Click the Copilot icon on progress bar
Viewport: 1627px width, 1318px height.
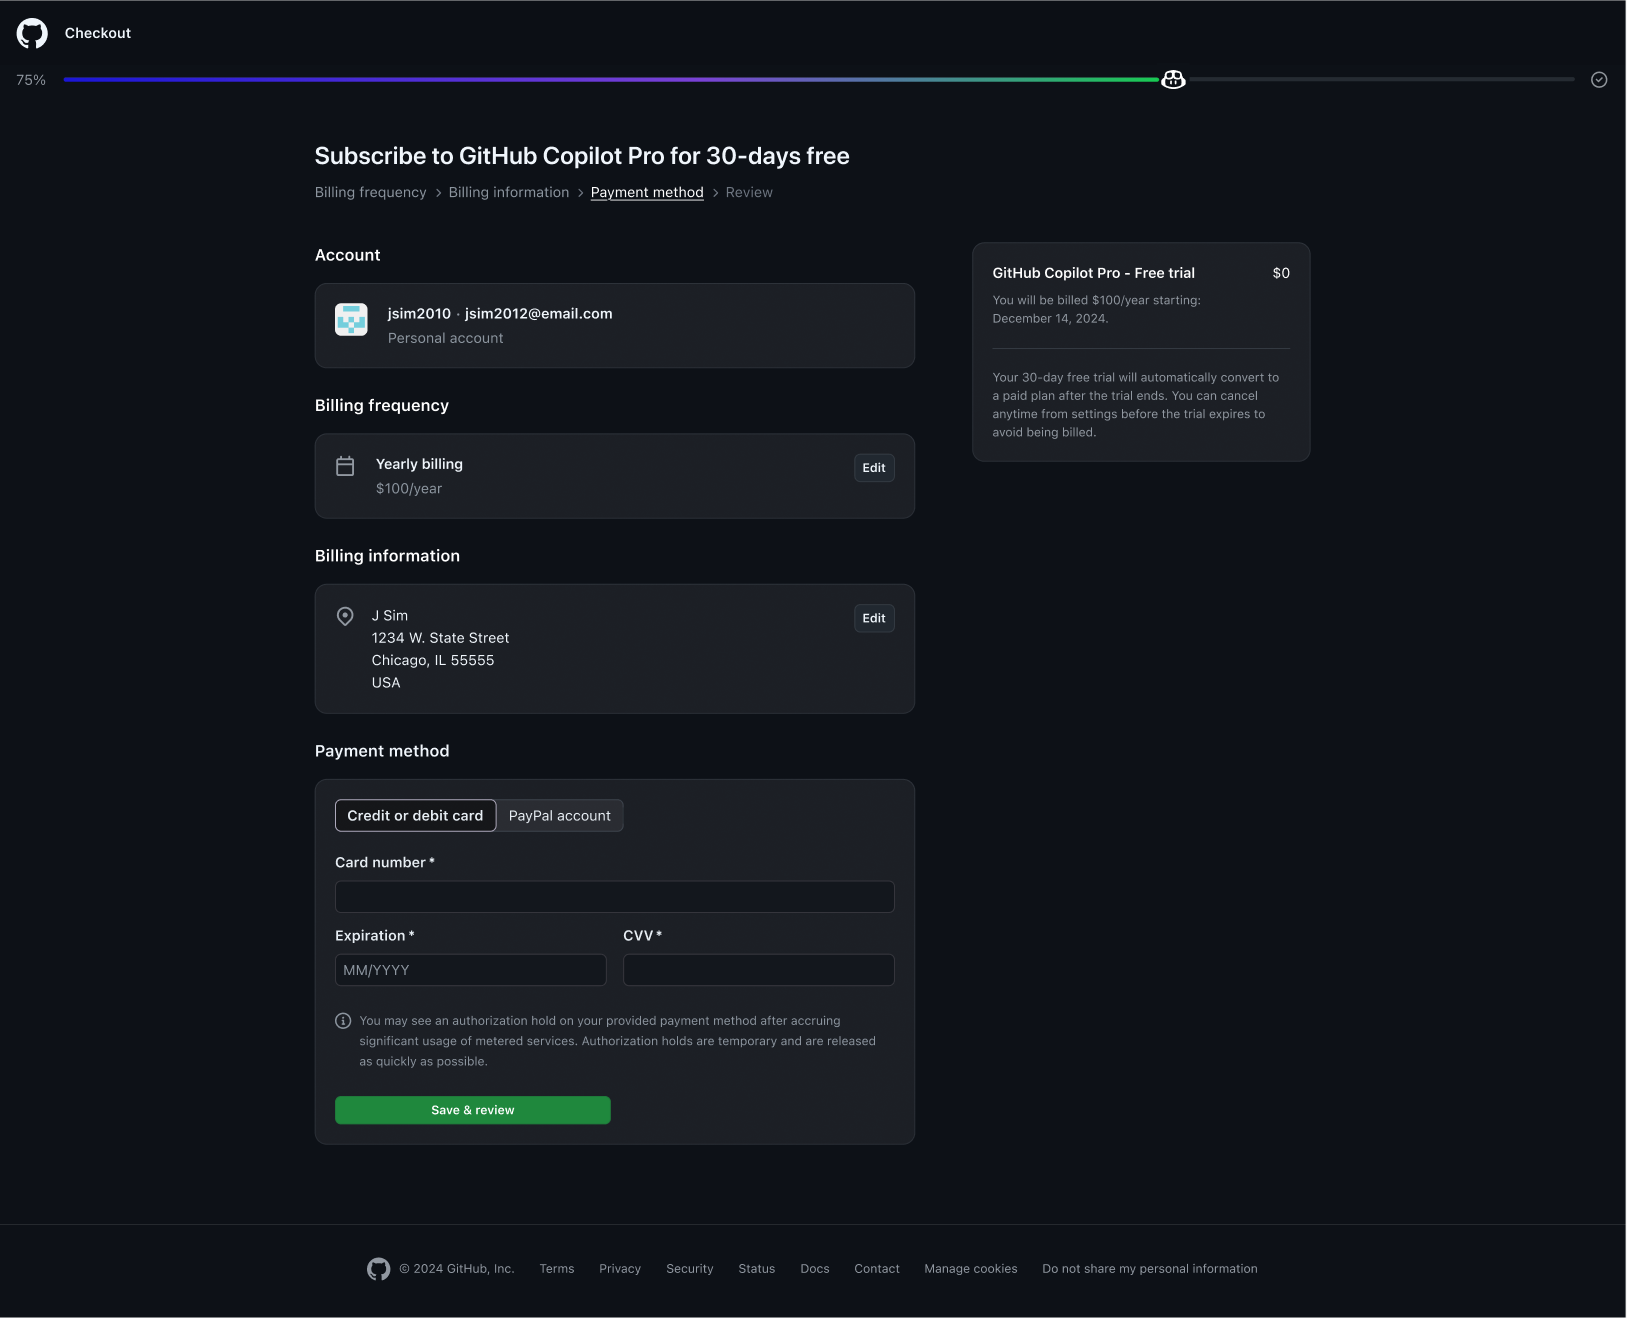tap(1173, 80)
